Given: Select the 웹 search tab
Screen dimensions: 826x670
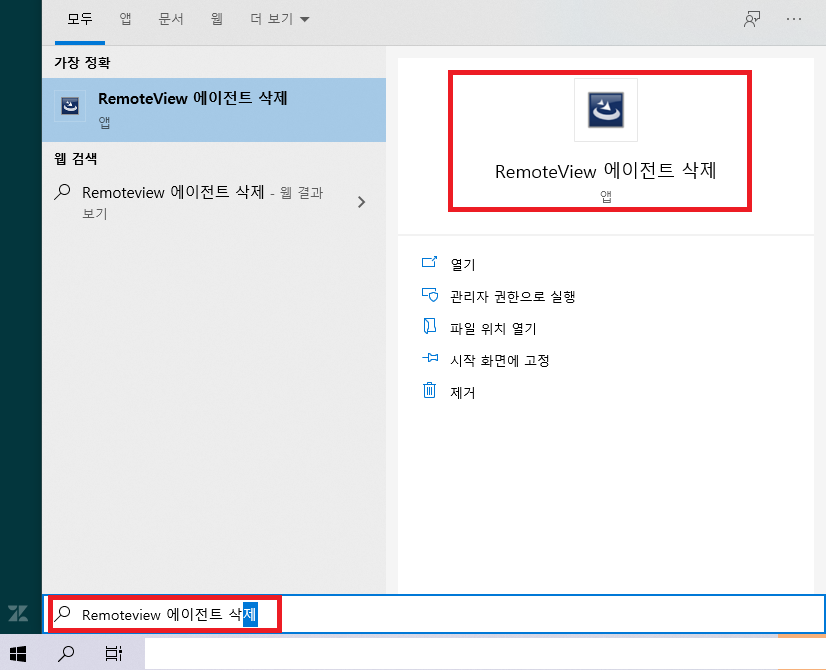Looking at the screenshot, I should coord(217,19).
